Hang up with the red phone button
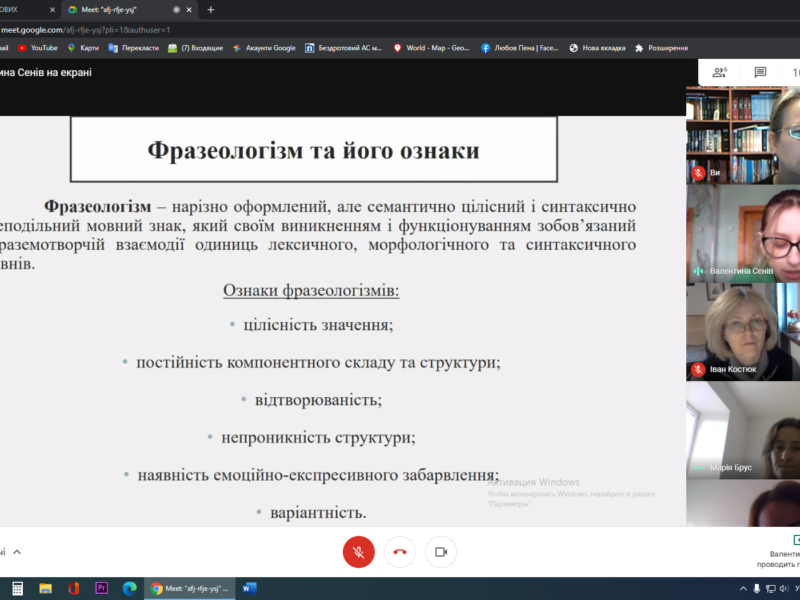800x600 pixels. pyautogui.click(x=400, y=552)
